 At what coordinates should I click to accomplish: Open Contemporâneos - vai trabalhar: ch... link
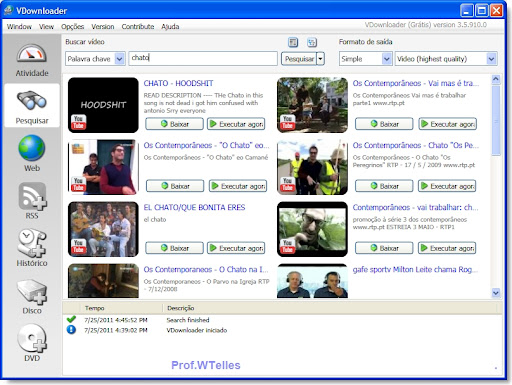point(415,207)
